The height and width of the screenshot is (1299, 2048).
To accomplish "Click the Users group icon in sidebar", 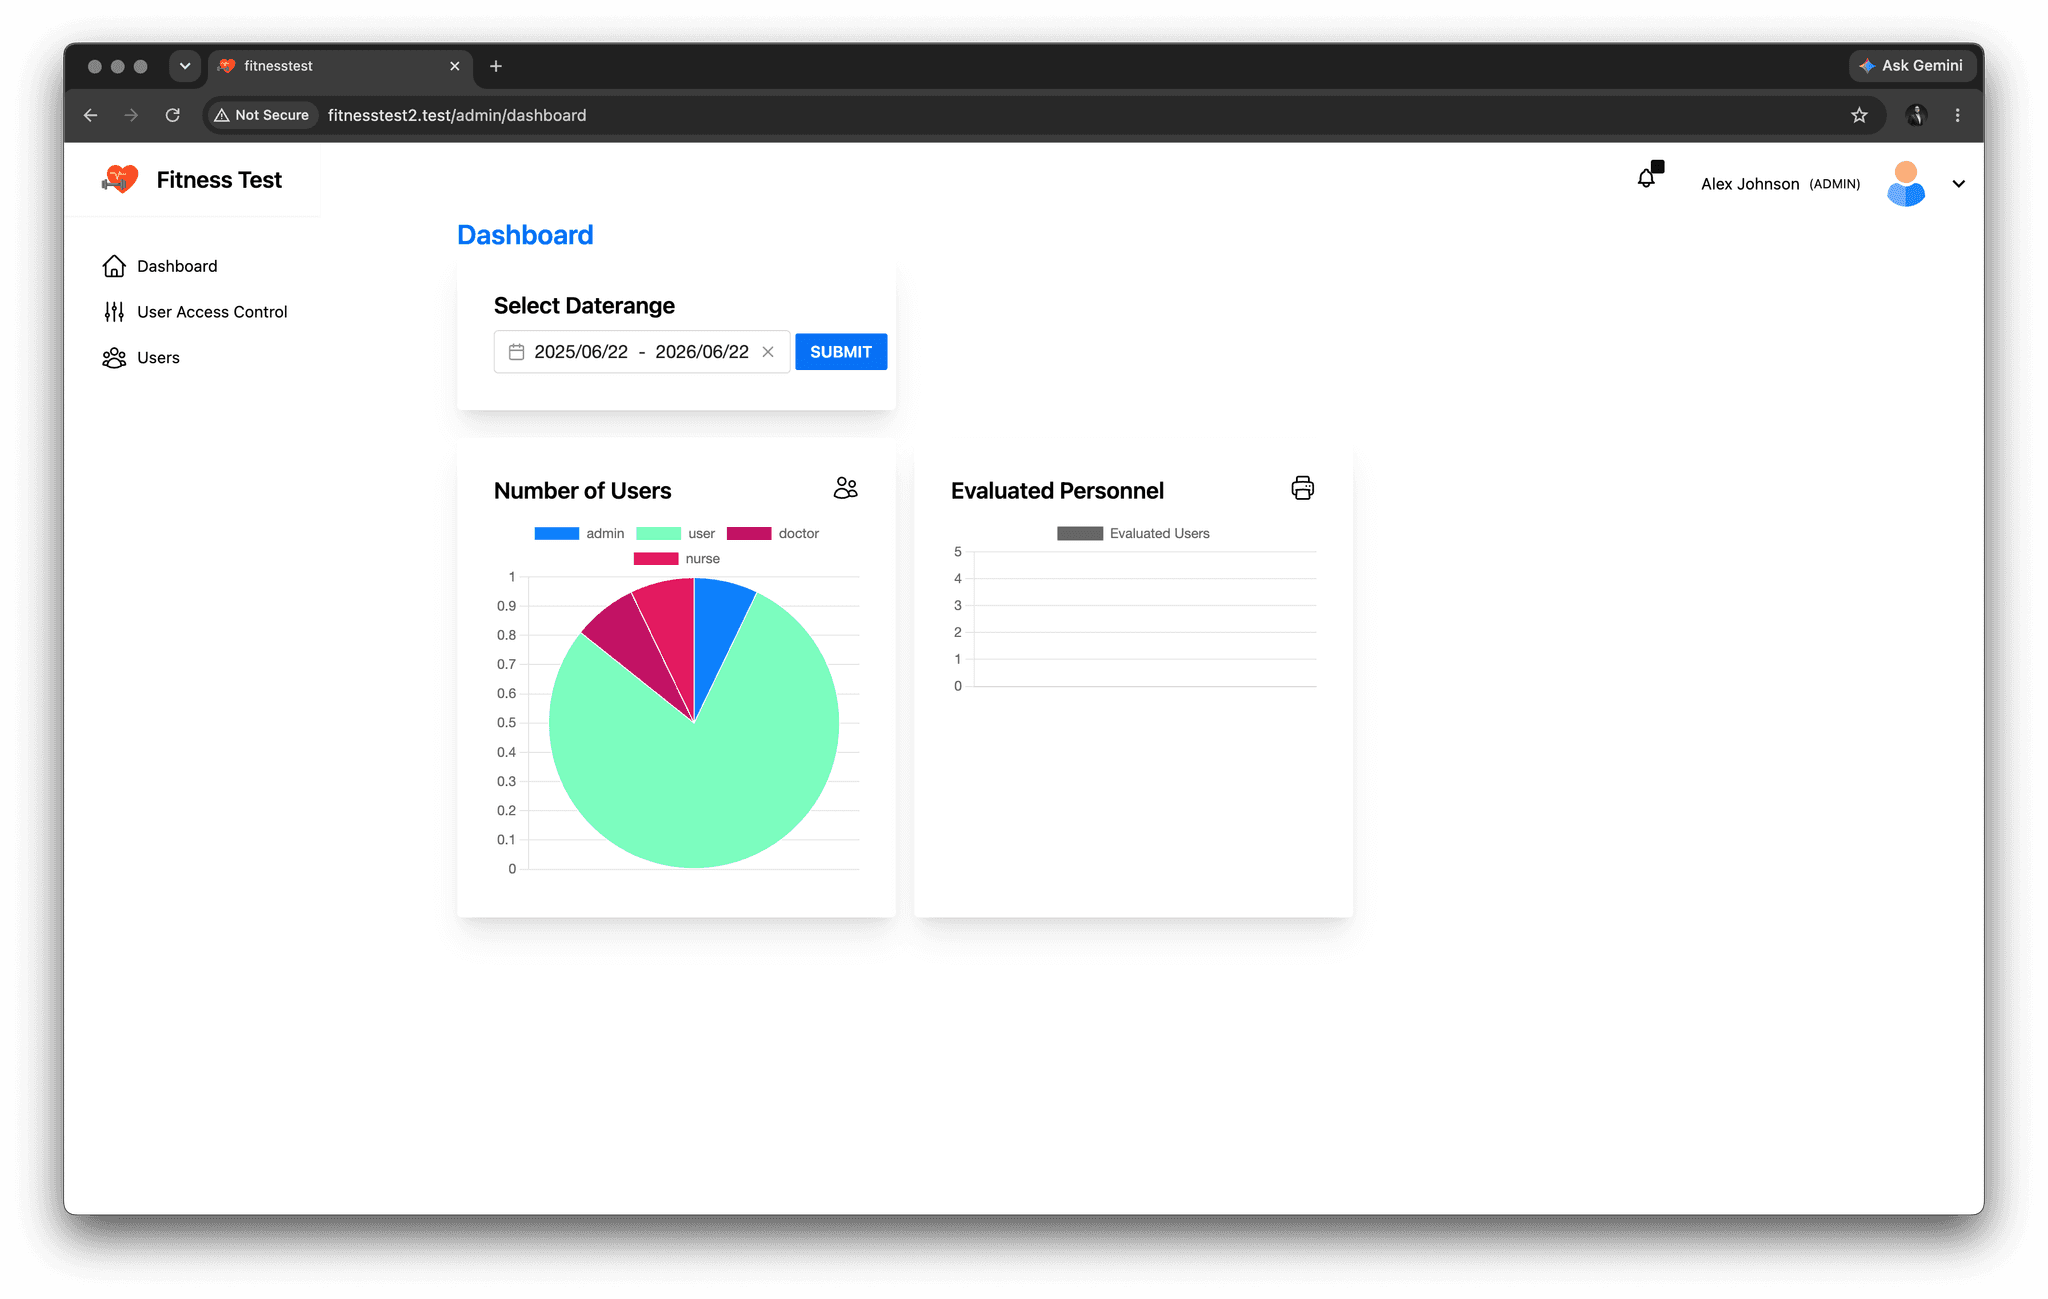I will coord(114,358).
